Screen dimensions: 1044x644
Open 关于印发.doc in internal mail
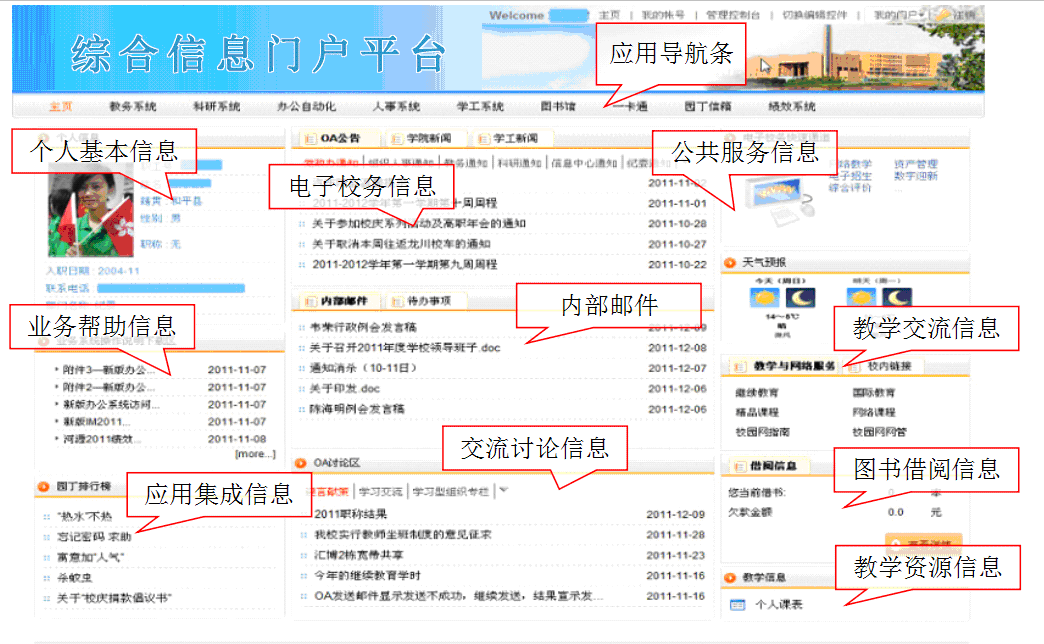point(345,389)
